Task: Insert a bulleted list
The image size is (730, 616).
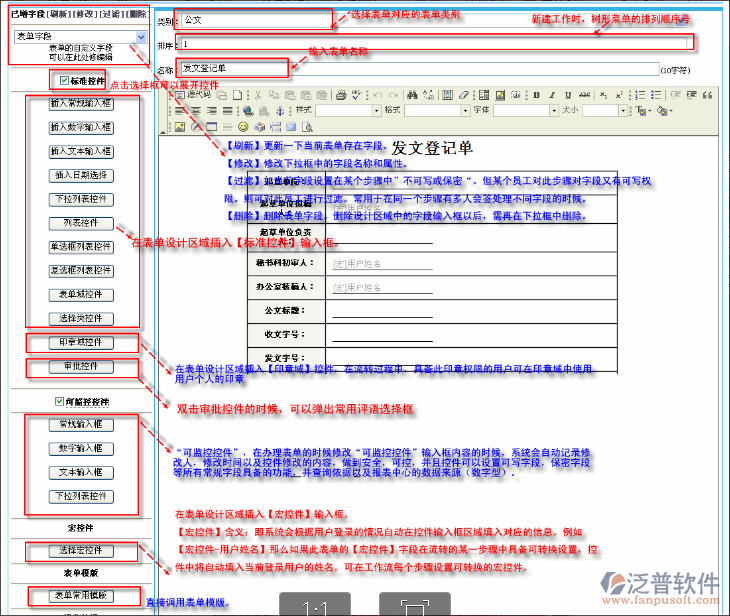Action: pyautogui.click(x=656, y=95)
